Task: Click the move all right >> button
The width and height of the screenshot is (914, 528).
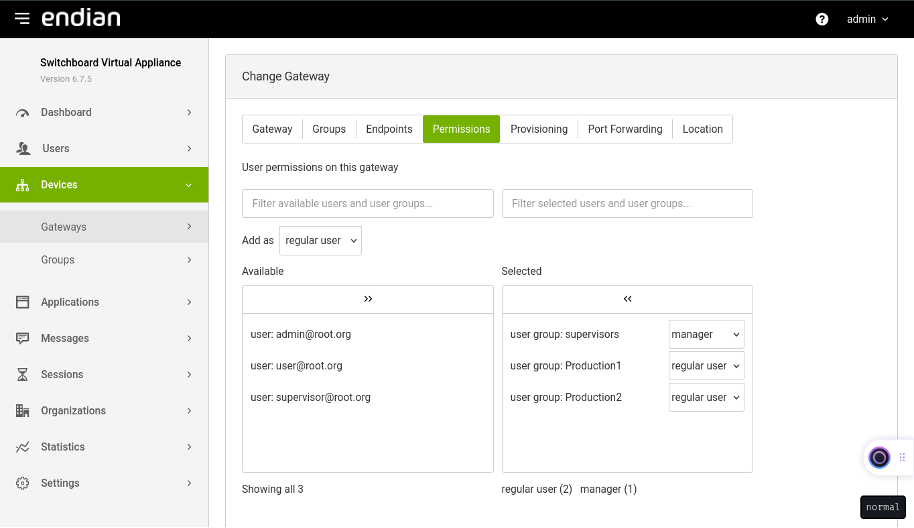Action: (368, 300)
